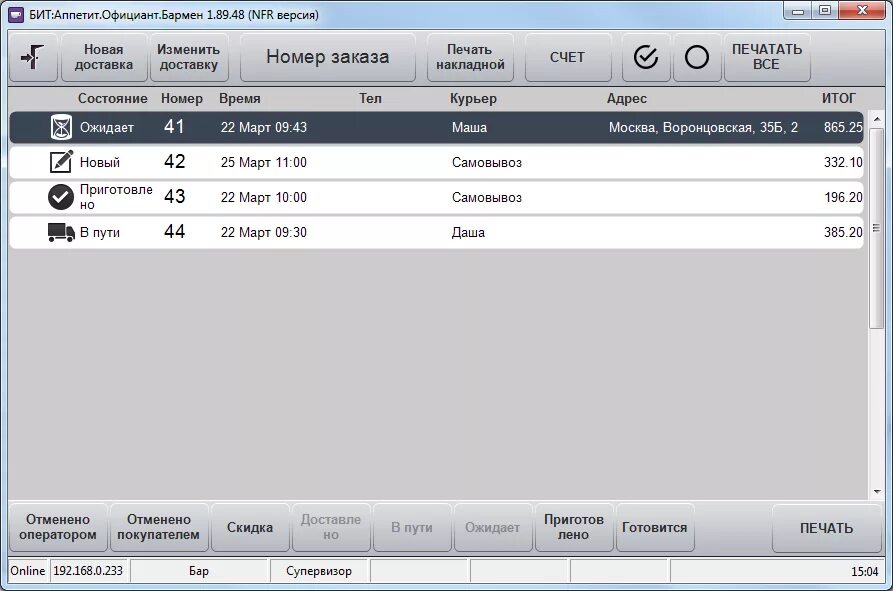Click Печать накладной button
Image resolution: width=893 pixels, height=591 pixels.
[470, 57]
